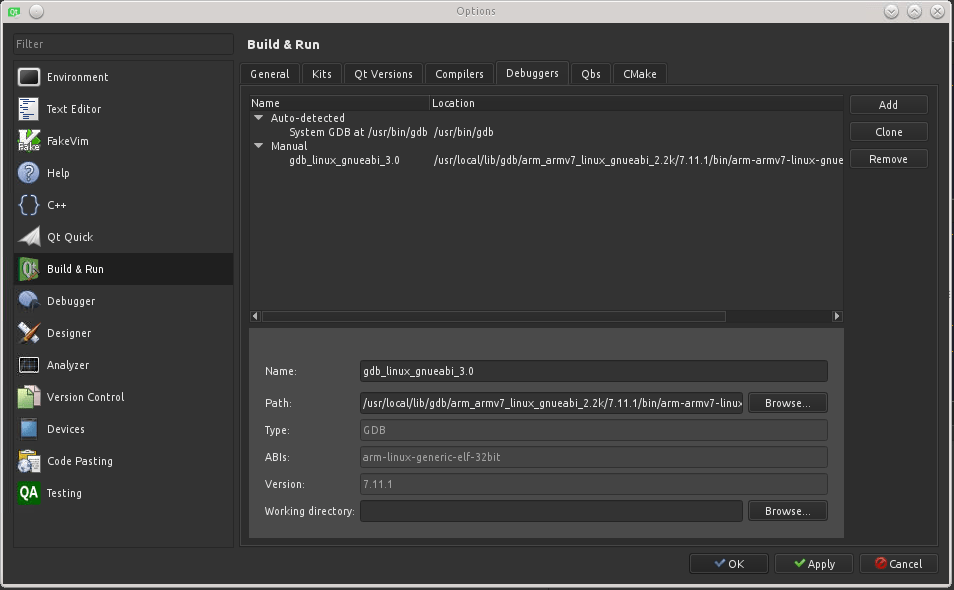This screenshot has width=954, height=590.
Task: Click the Name column header
Action: tap(339, 103)
